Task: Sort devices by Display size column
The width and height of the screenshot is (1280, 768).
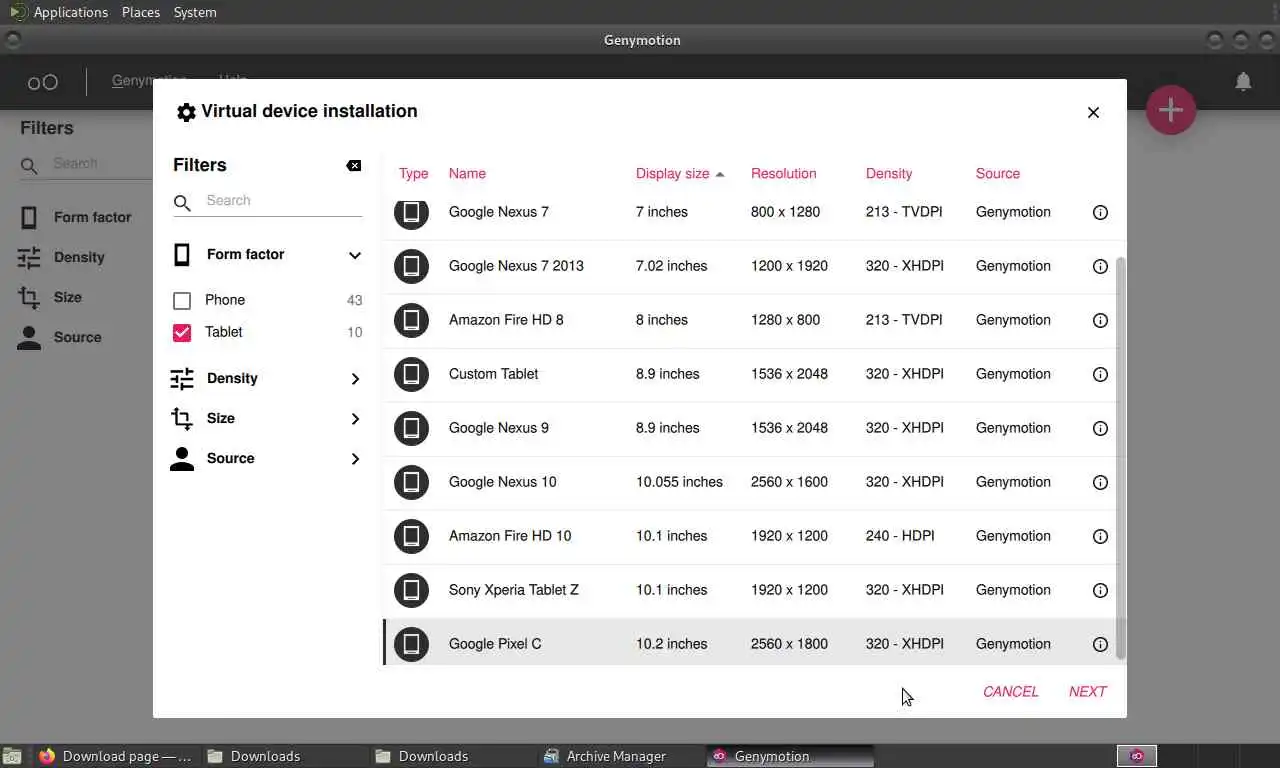Action: click(680, 173)
